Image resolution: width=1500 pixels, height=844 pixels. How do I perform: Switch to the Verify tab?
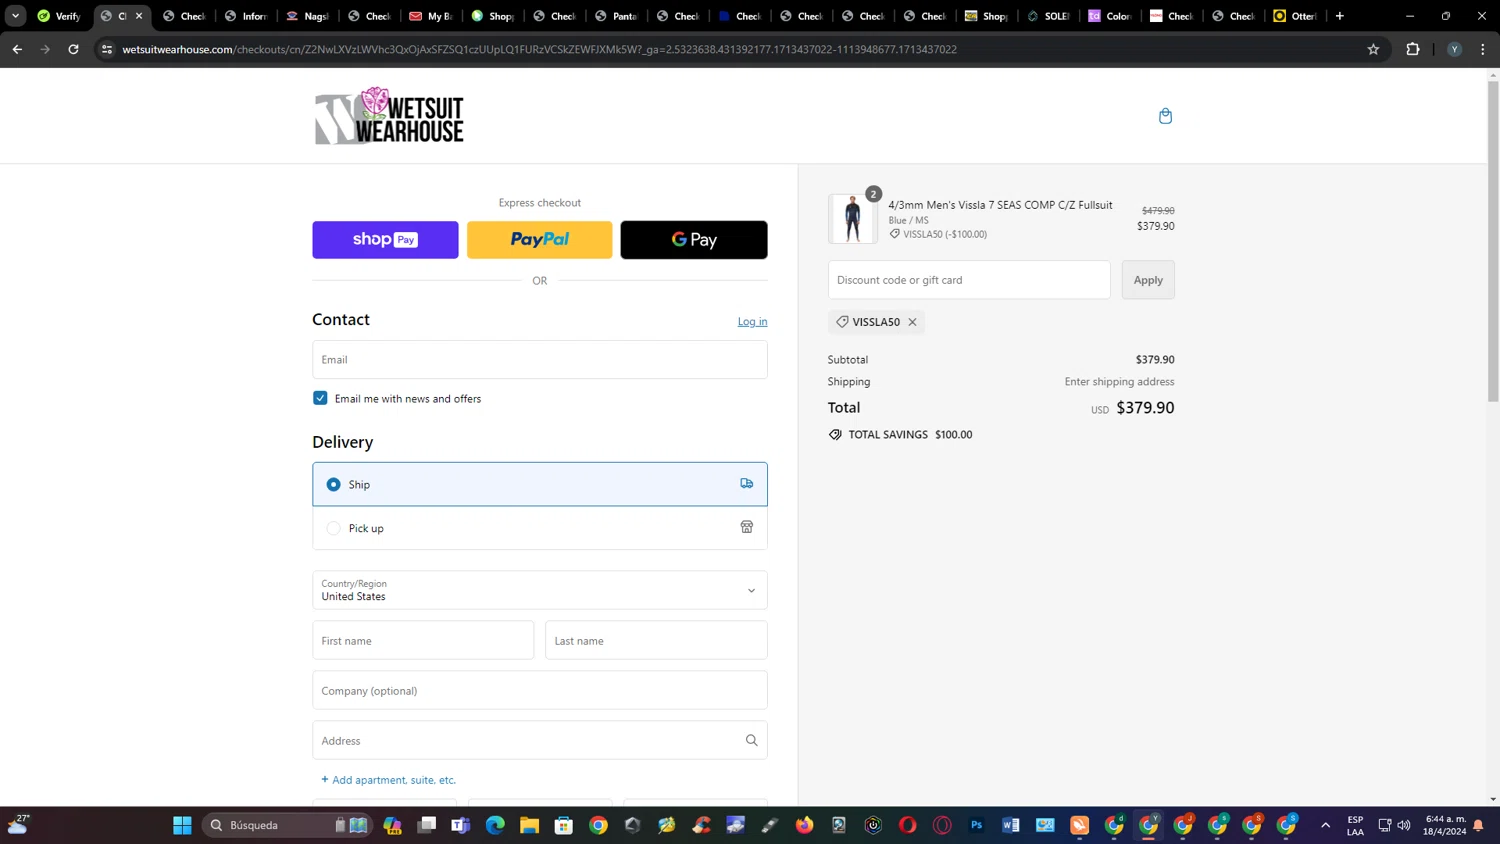tap(59, 16)
